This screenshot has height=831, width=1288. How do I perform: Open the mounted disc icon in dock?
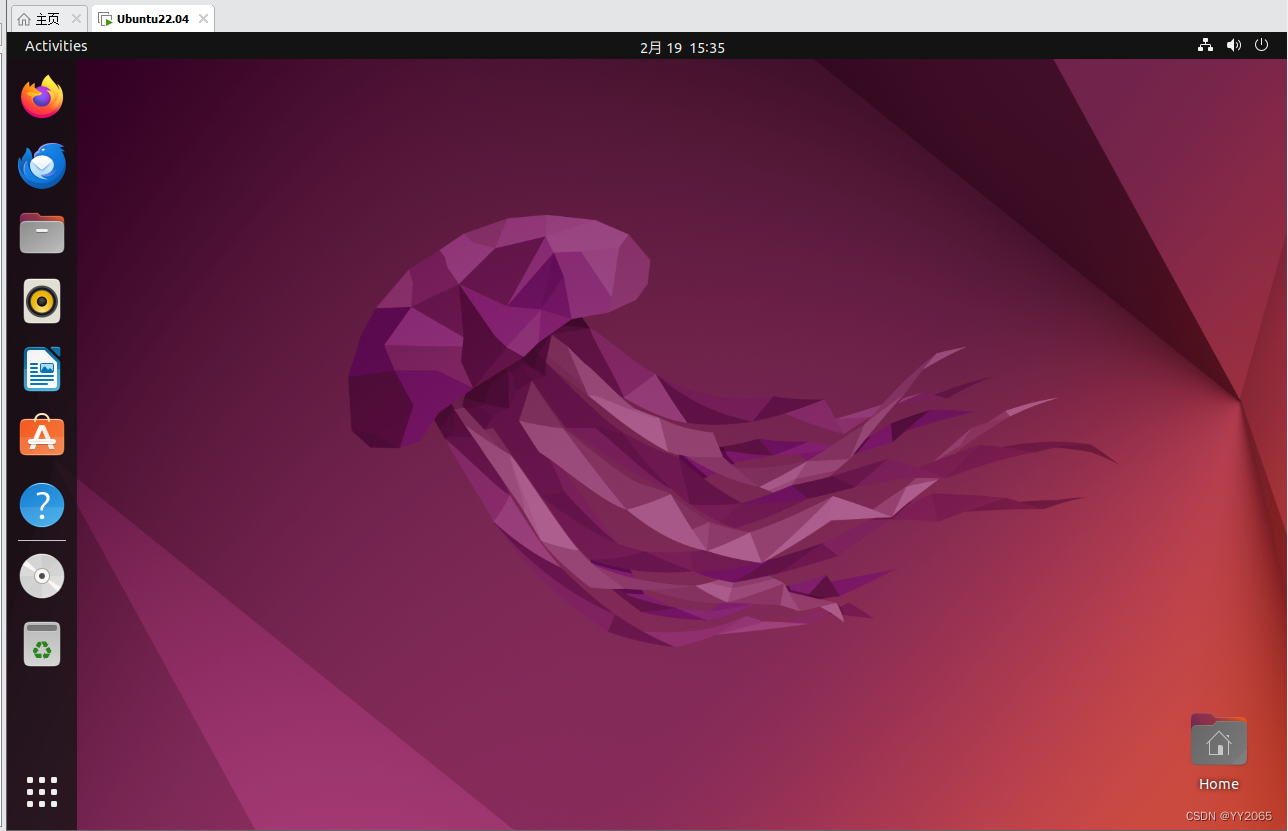[42, 576]
